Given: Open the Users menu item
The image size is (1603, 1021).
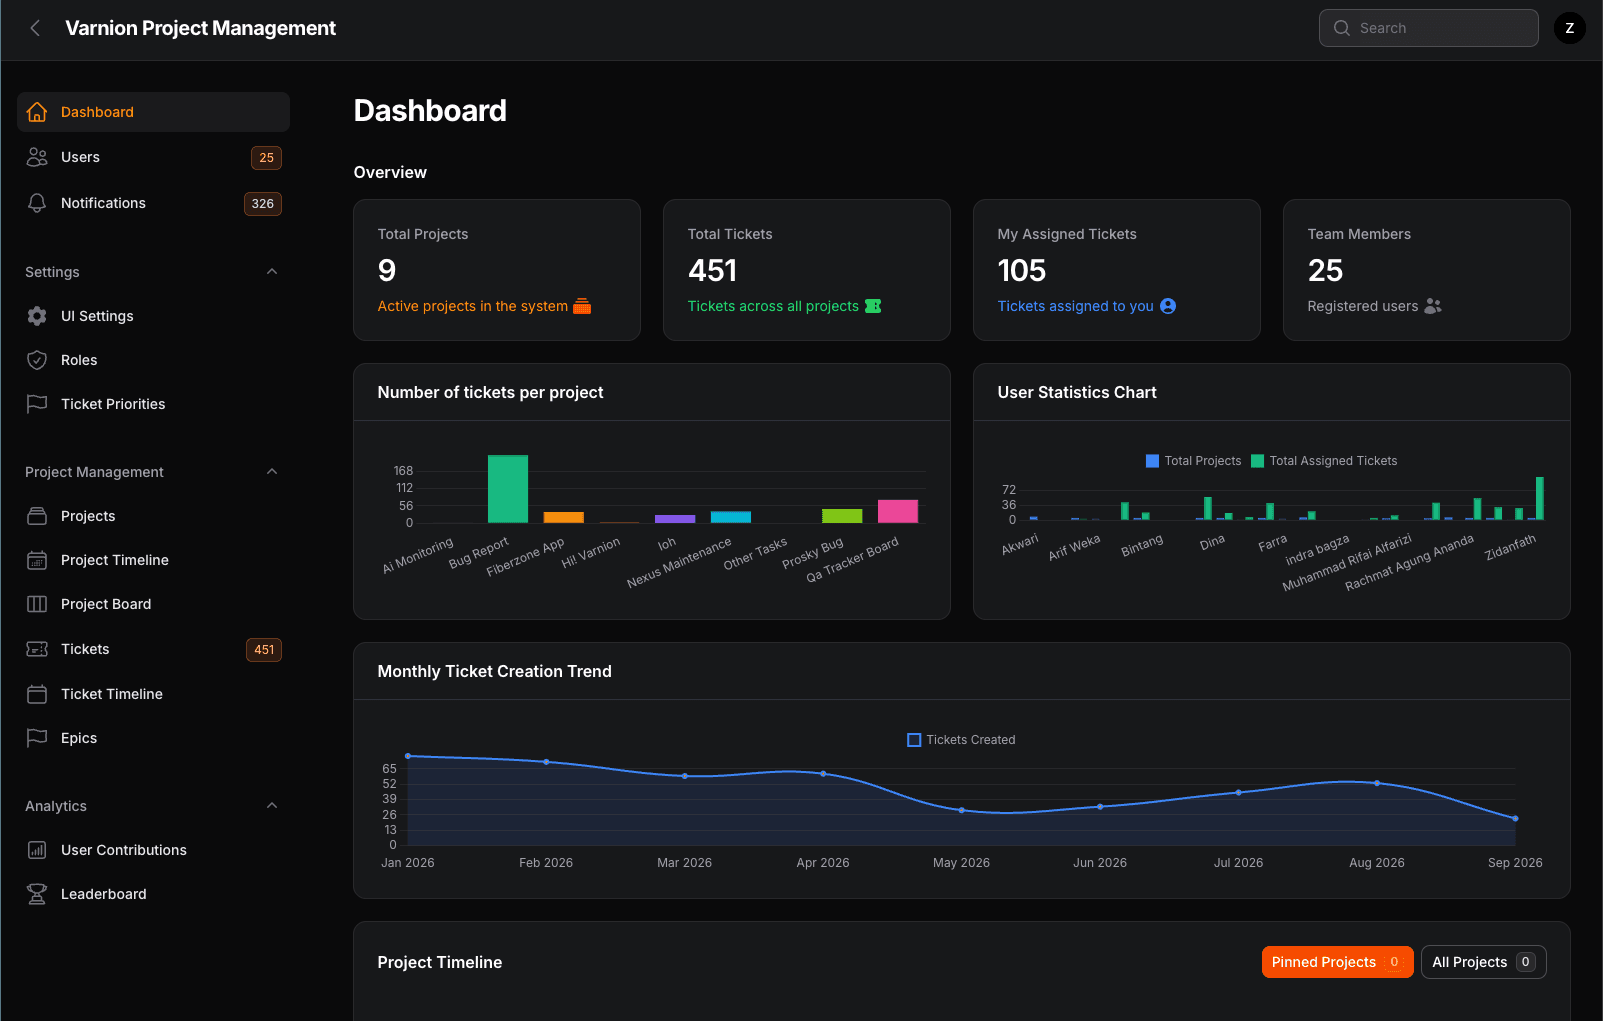Looking at the screenshot, I should coord(153,157).
